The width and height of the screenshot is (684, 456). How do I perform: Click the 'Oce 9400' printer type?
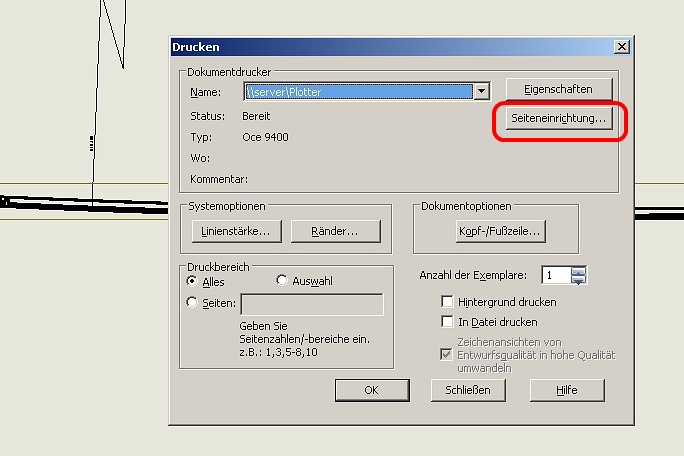pyautogui.click(x=265, y=137)
